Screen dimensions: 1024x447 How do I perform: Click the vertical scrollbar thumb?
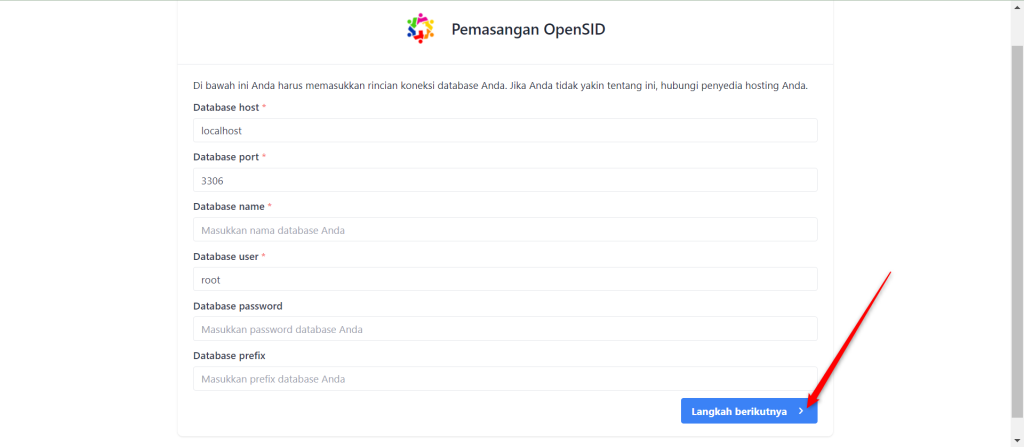pos(1017,231)
